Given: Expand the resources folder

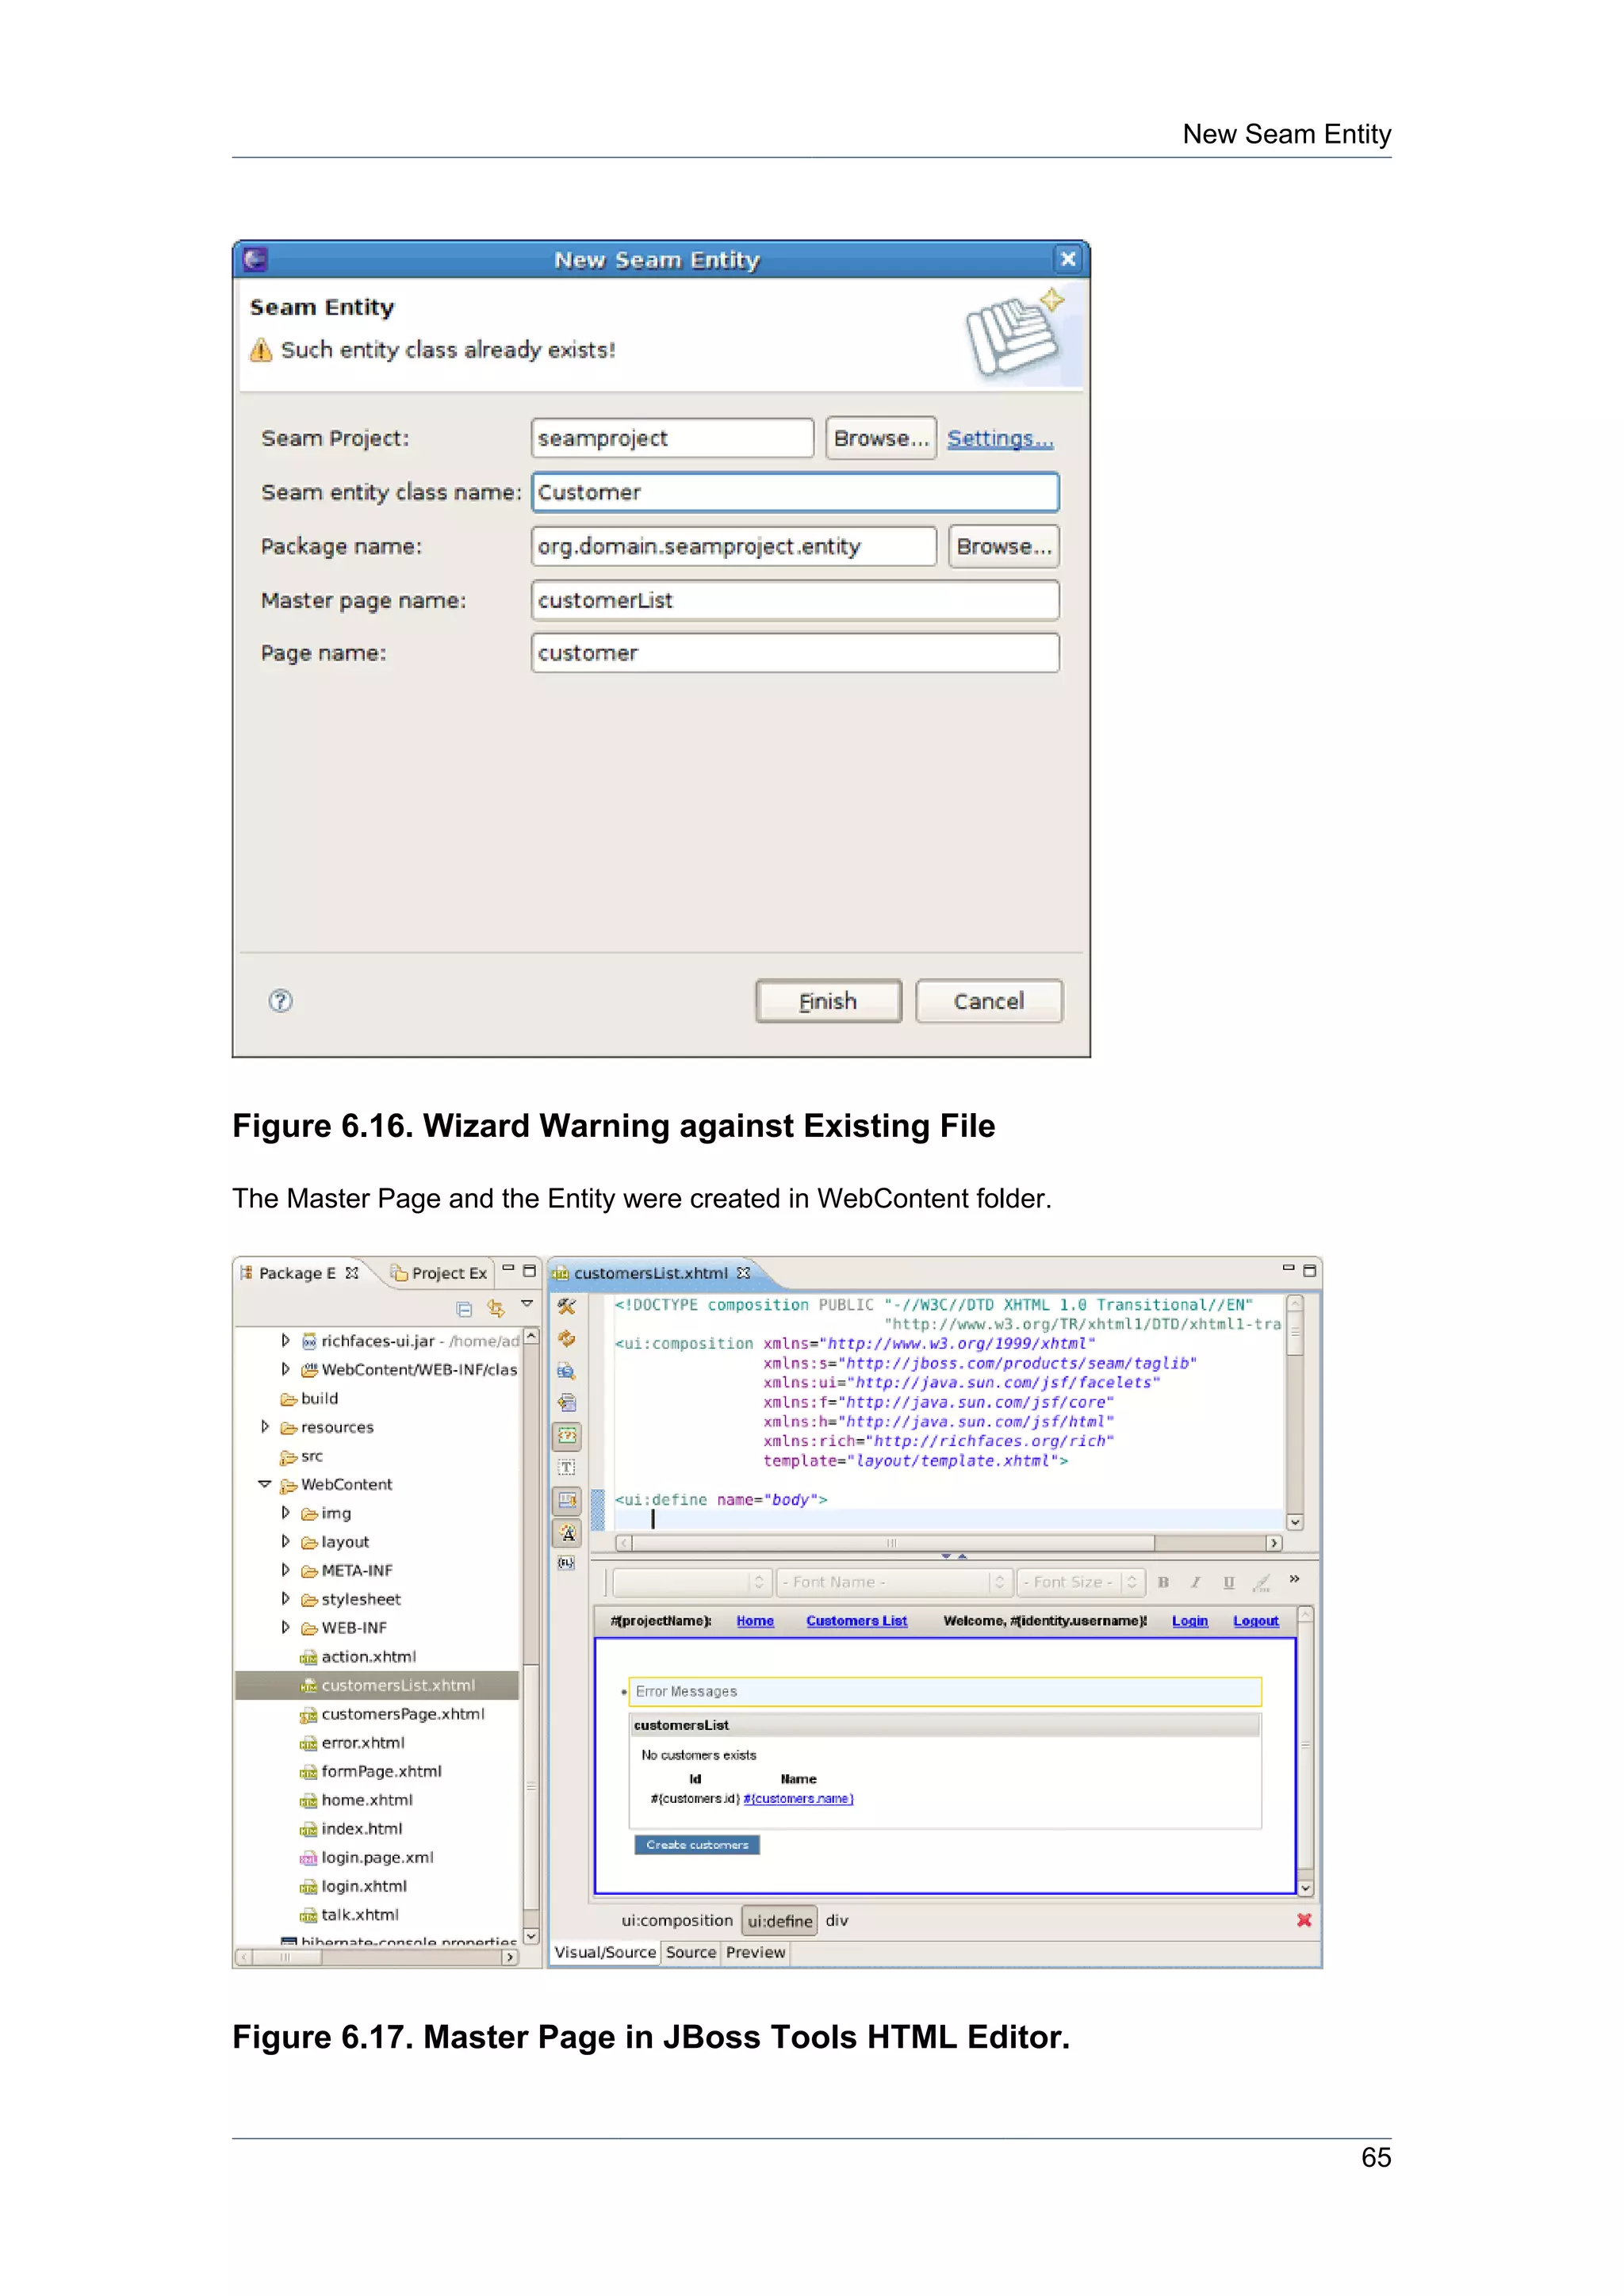Looking at the screenshot, I should point(265,1427).
